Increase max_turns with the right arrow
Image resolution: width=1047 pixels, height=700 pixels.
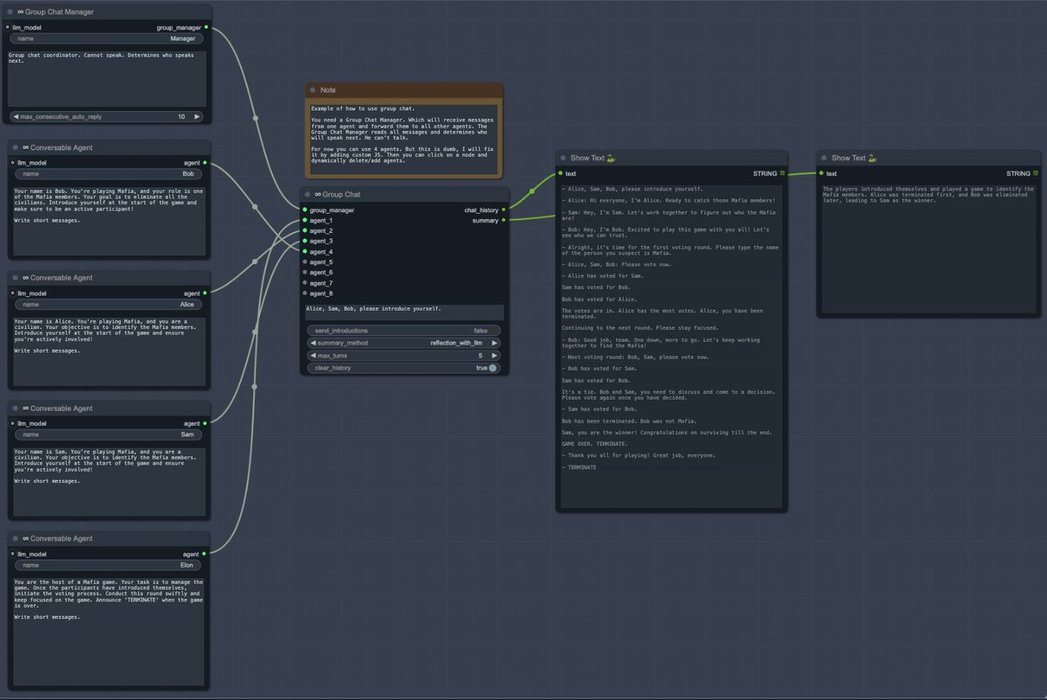(x=495, y=355)
